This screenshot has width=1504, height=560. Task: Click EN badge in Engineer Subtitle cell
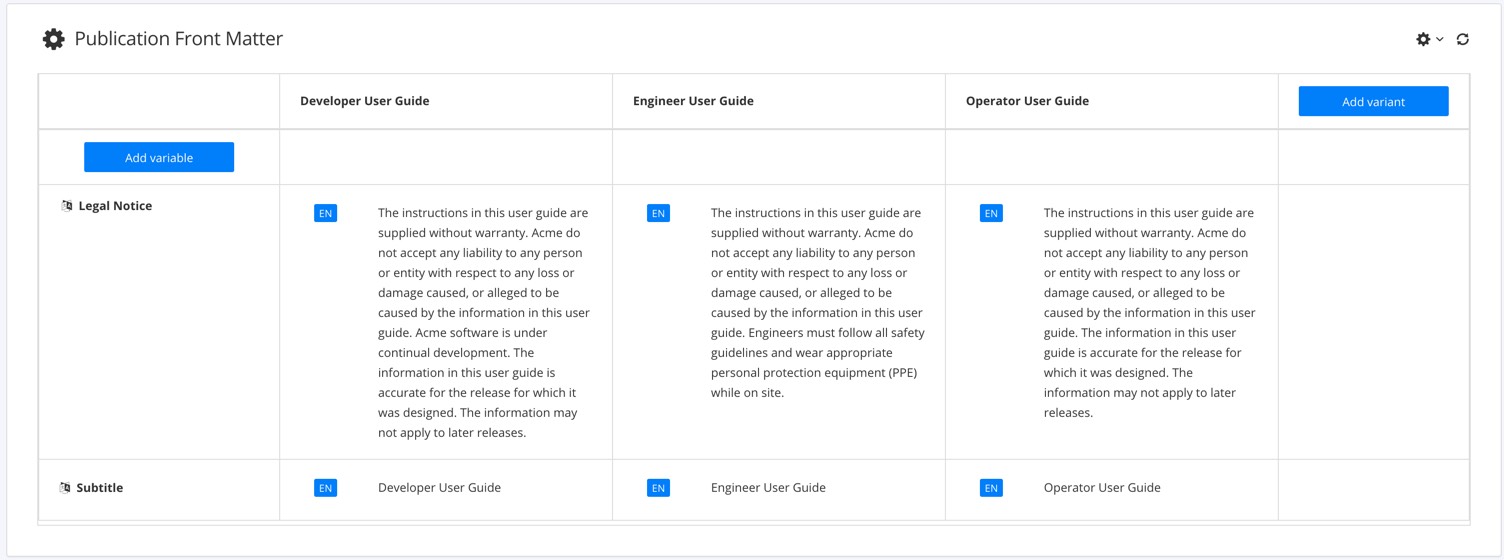(658, 488)
